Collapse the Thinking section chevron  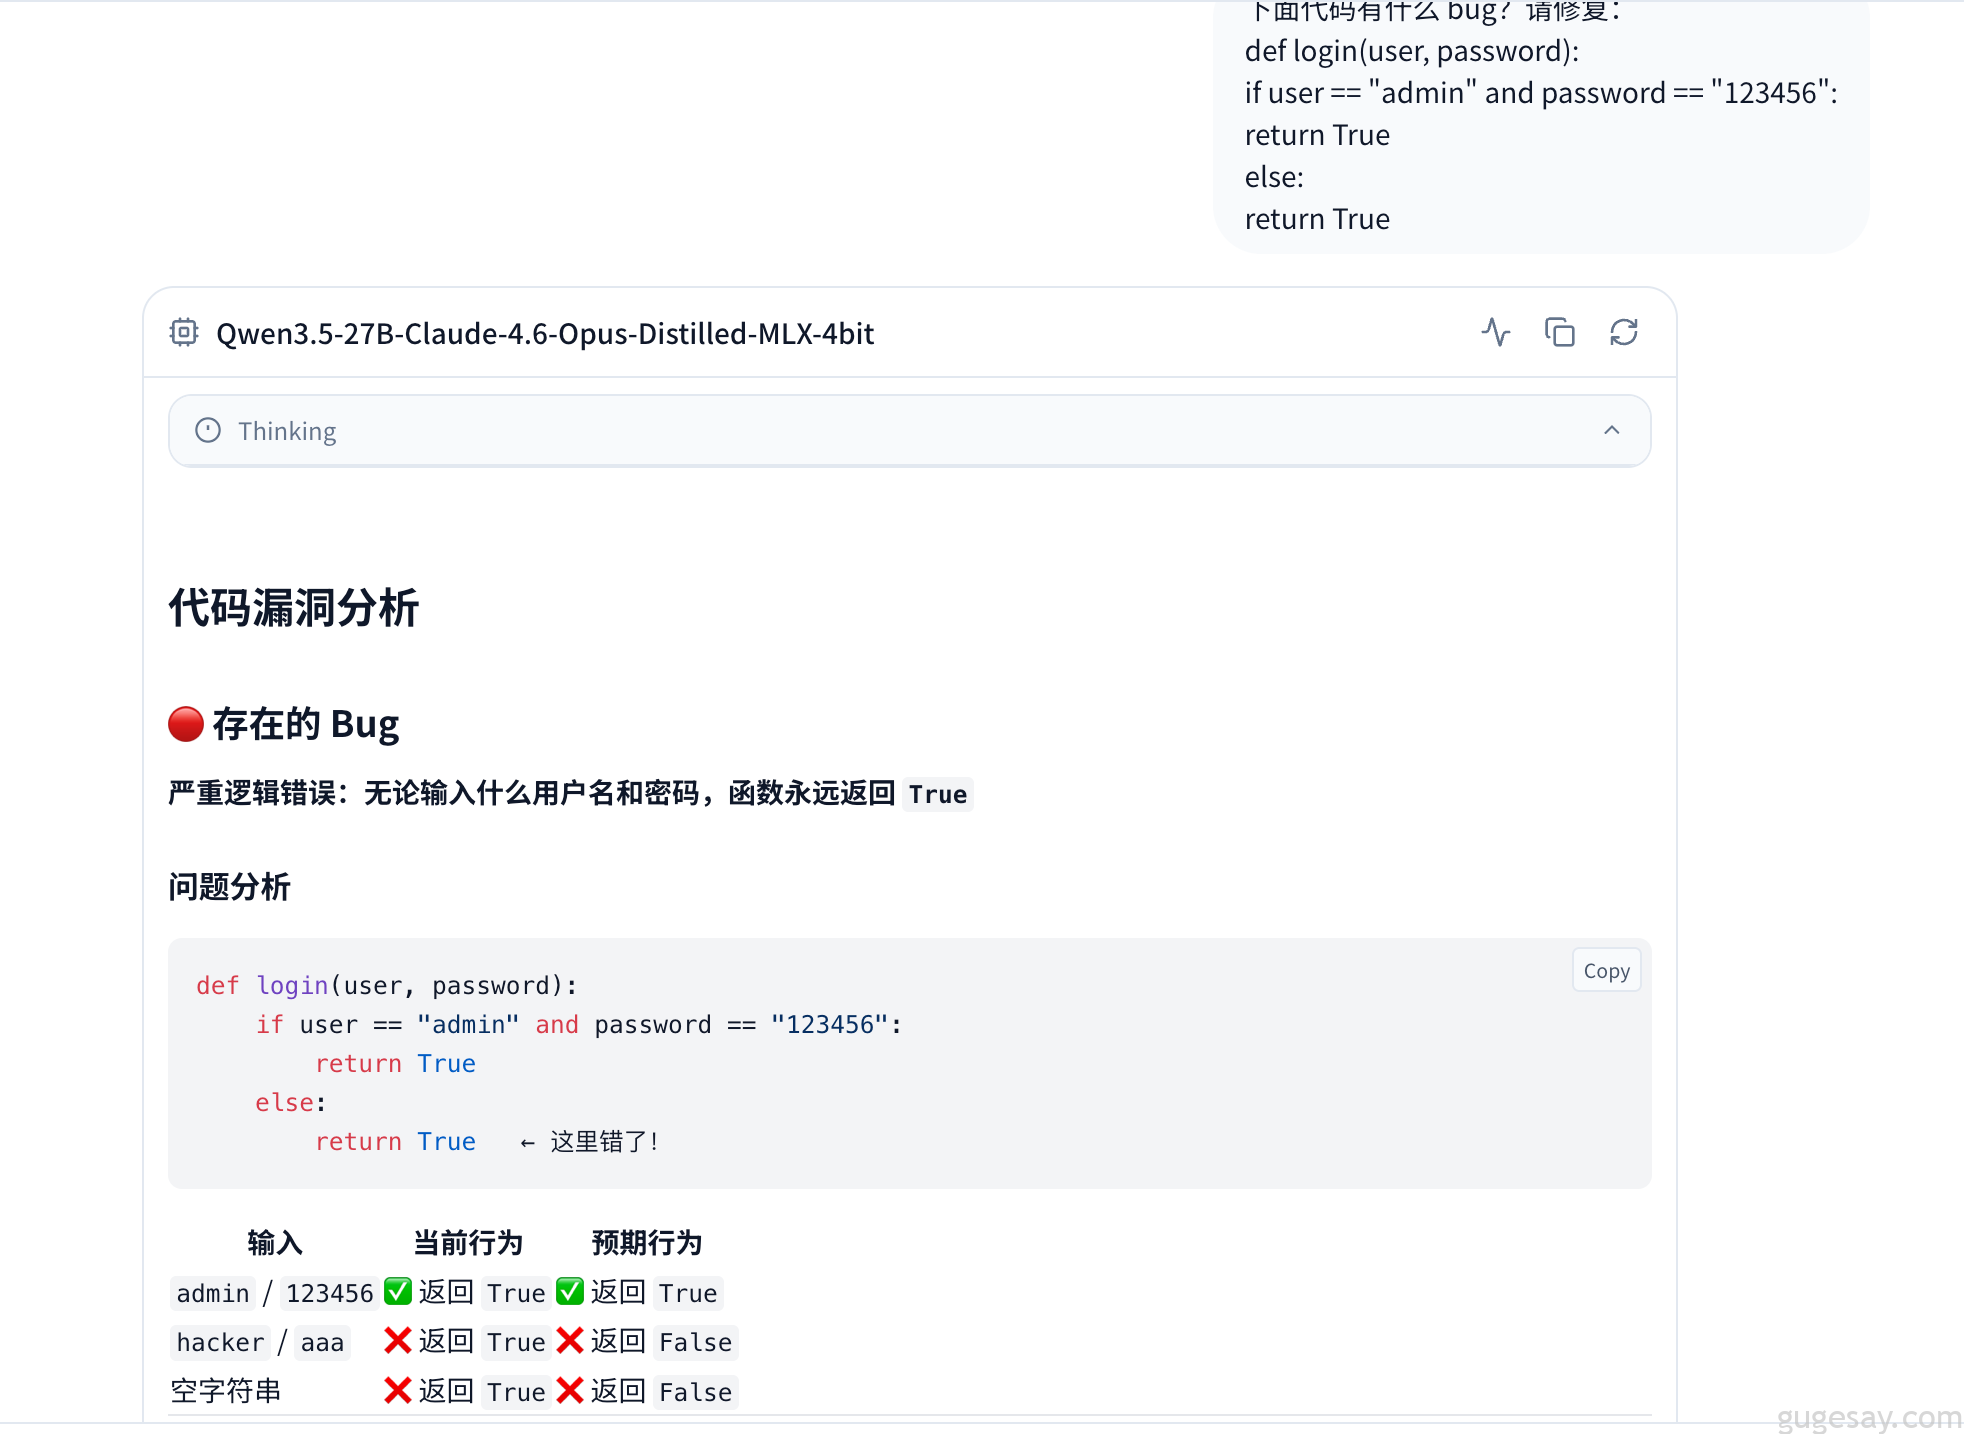click(1611, 431)
